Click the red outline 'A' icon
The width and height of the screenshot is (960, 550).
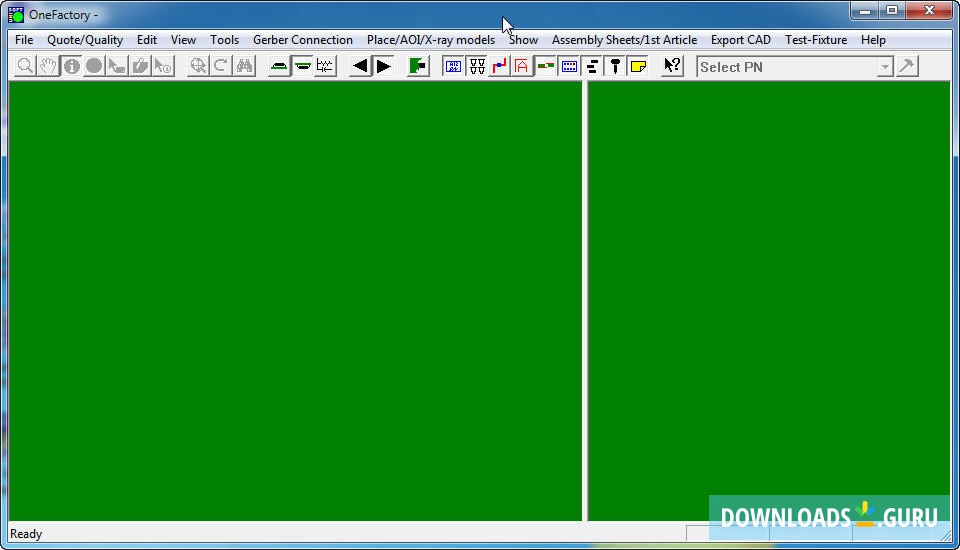point(522,66)
